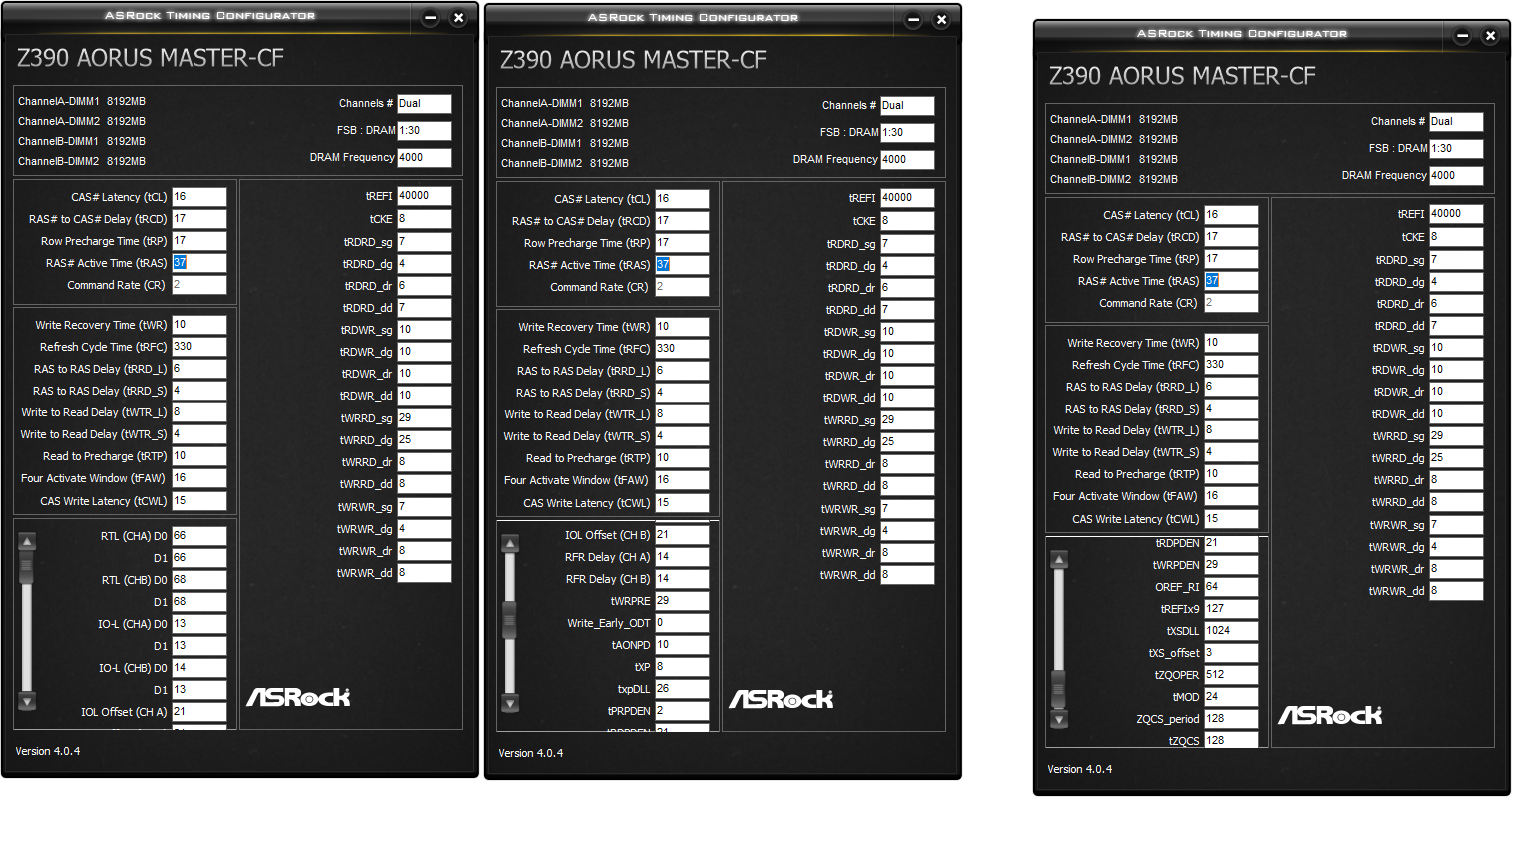Click RTL (CHA) D0 field in left window

click(199, 536)
